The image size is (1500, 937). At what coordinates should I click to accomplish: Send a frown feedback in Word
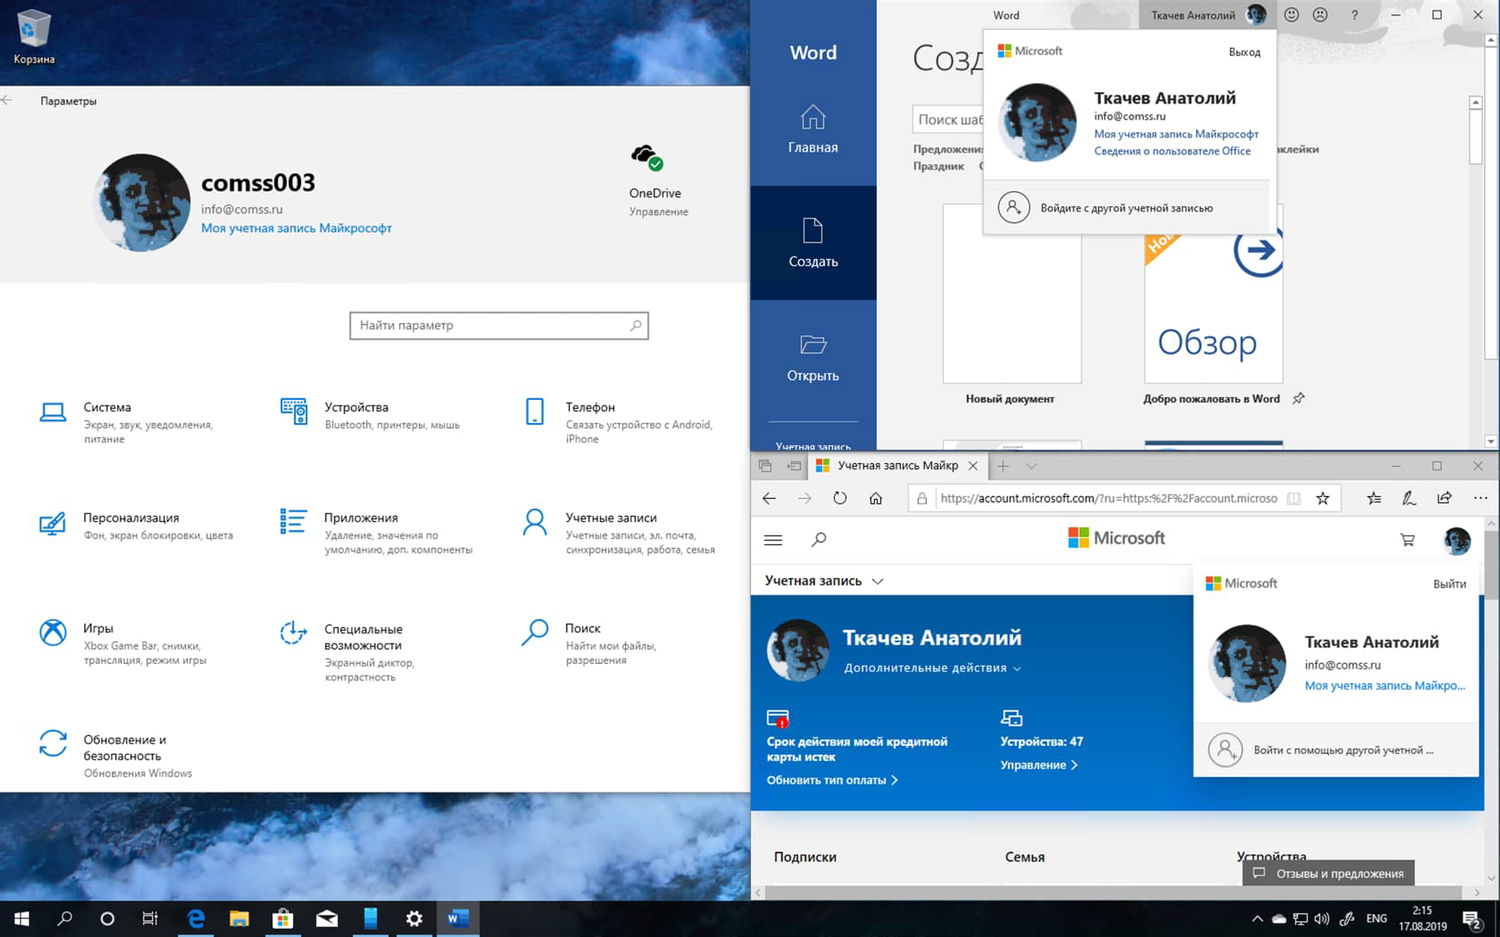(x=1320, y=15)
